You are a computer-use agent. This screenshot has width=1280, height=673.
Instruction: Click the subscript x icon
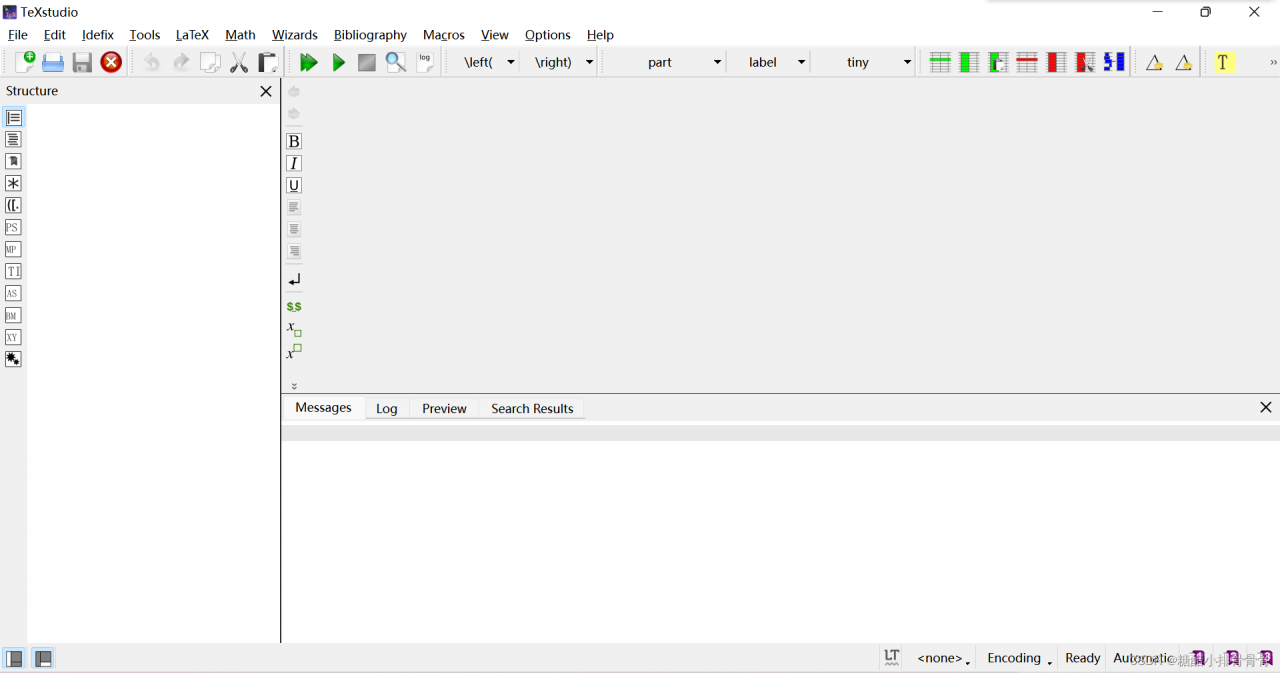[294, 329]
